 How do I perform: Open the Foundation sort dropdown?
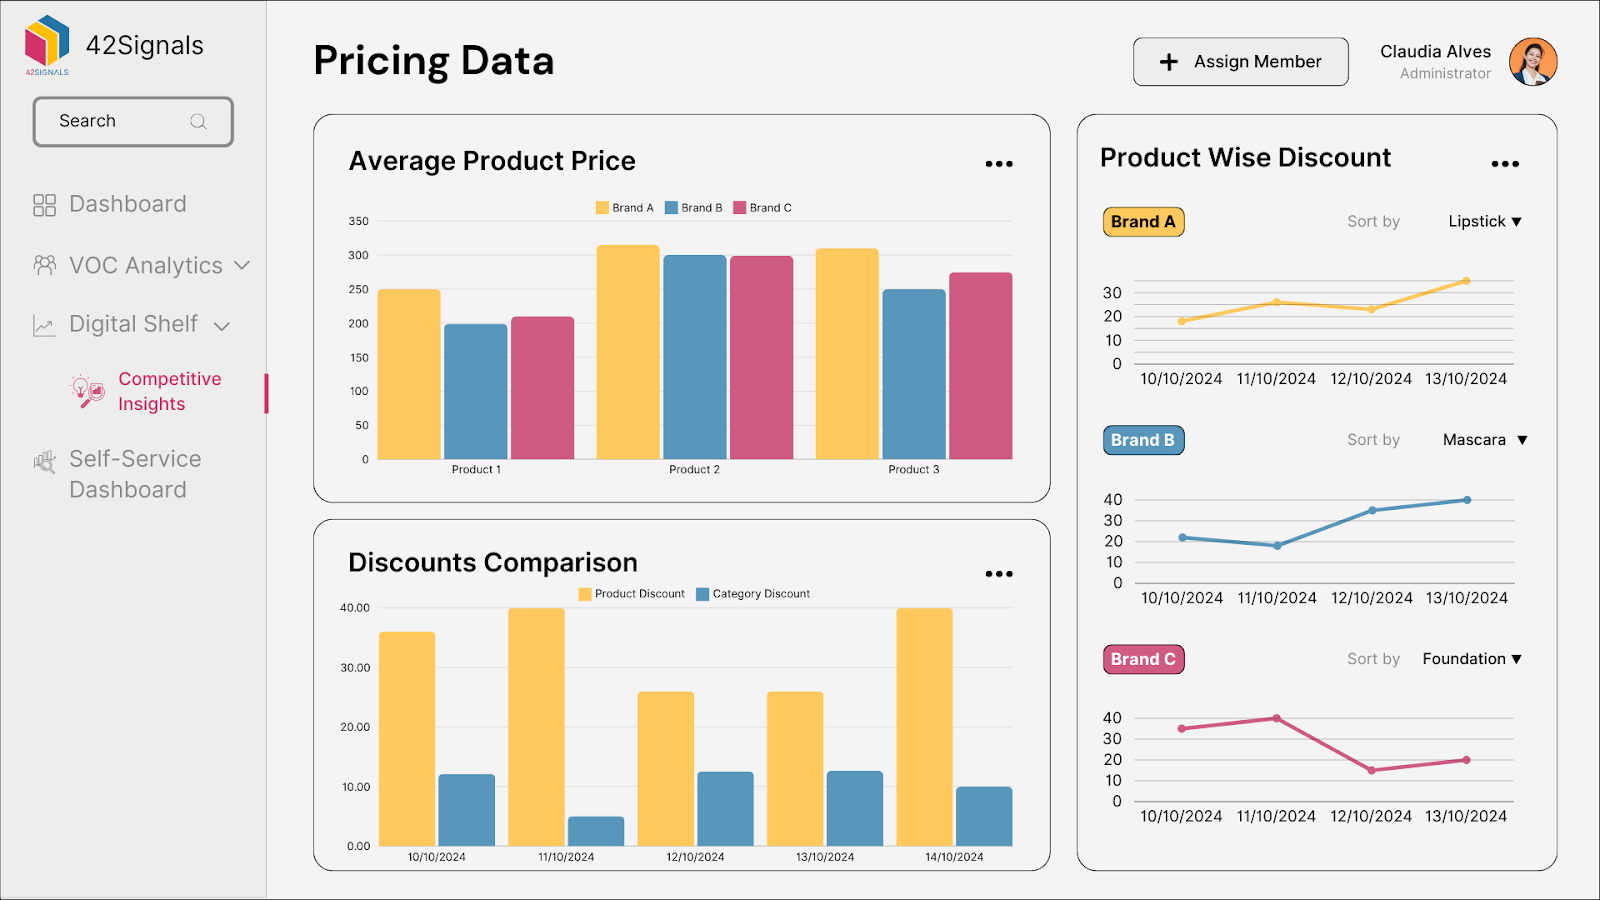[1472, 659]
